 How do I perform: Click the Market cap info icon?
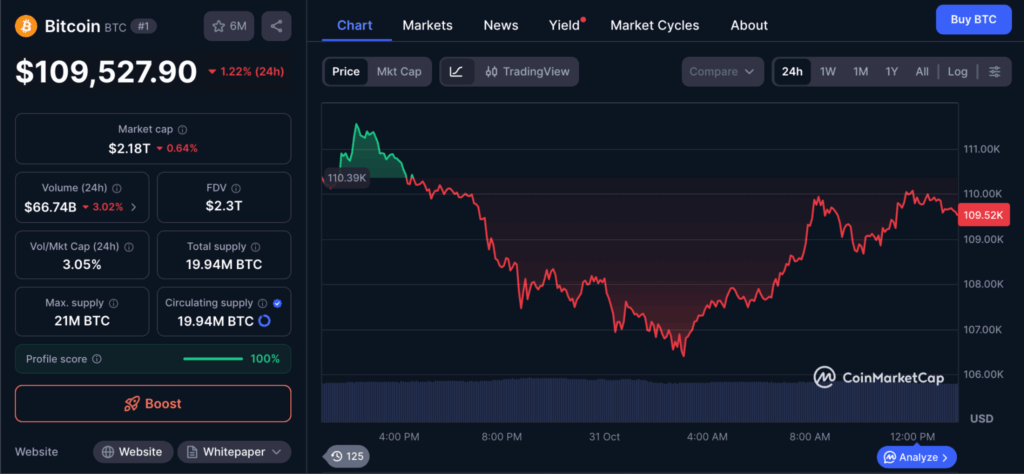[182, 129]
